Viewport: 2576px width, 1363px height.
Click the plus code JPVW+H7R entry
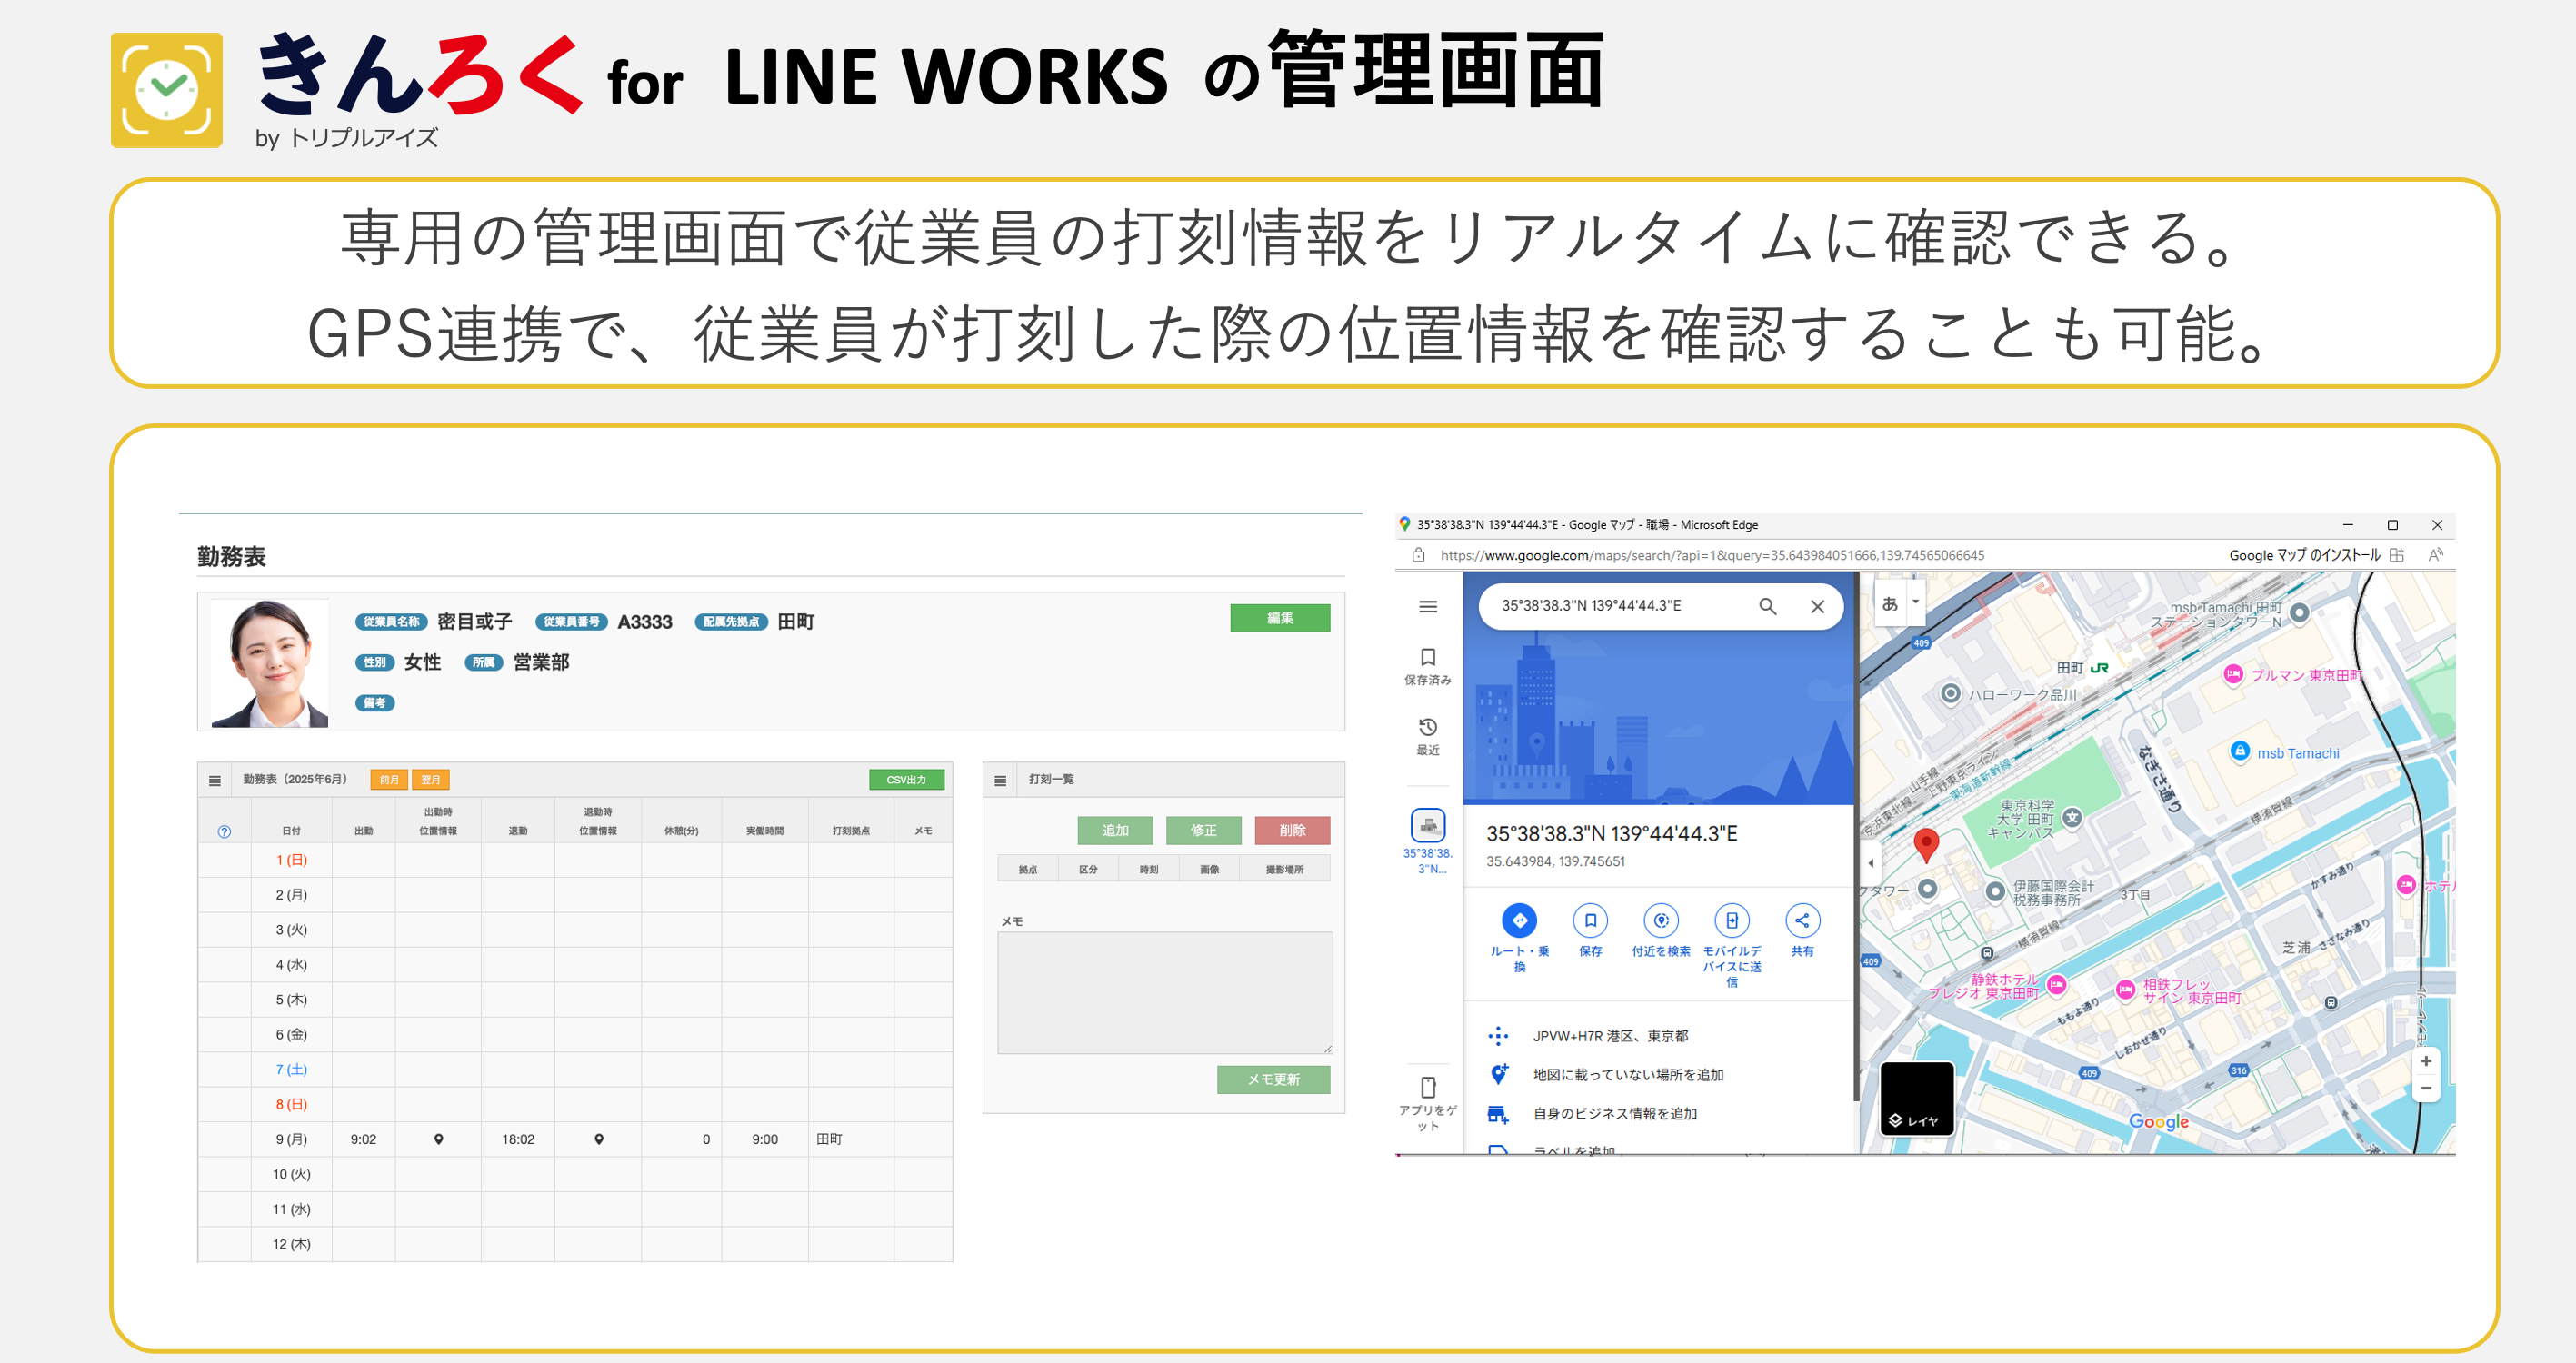1610,1036
